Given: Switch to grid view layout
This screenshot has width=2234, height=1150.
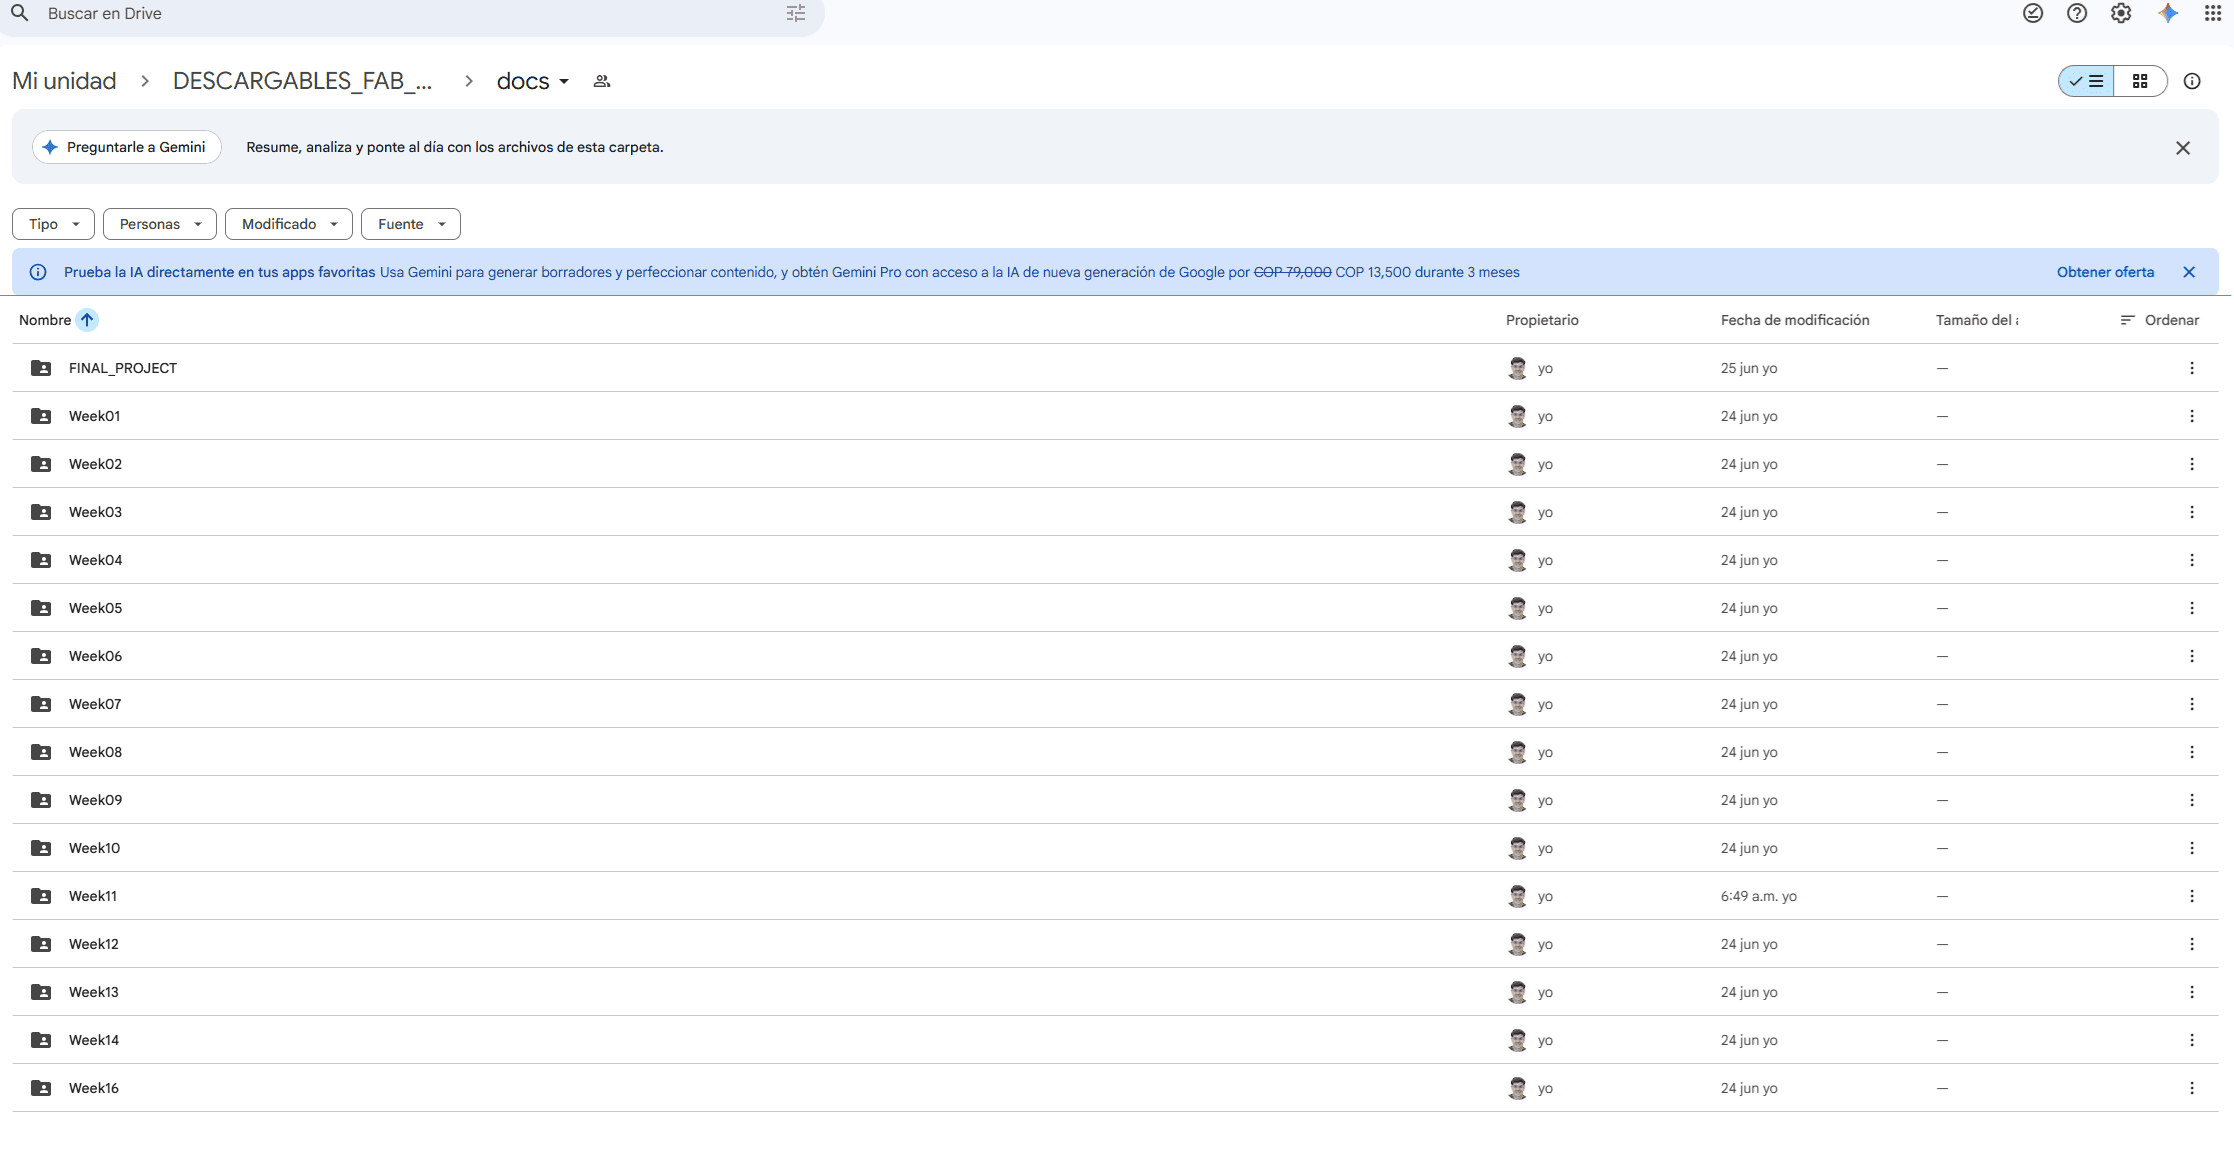Looking at the screenshot, I should (x=2140, y=81).
